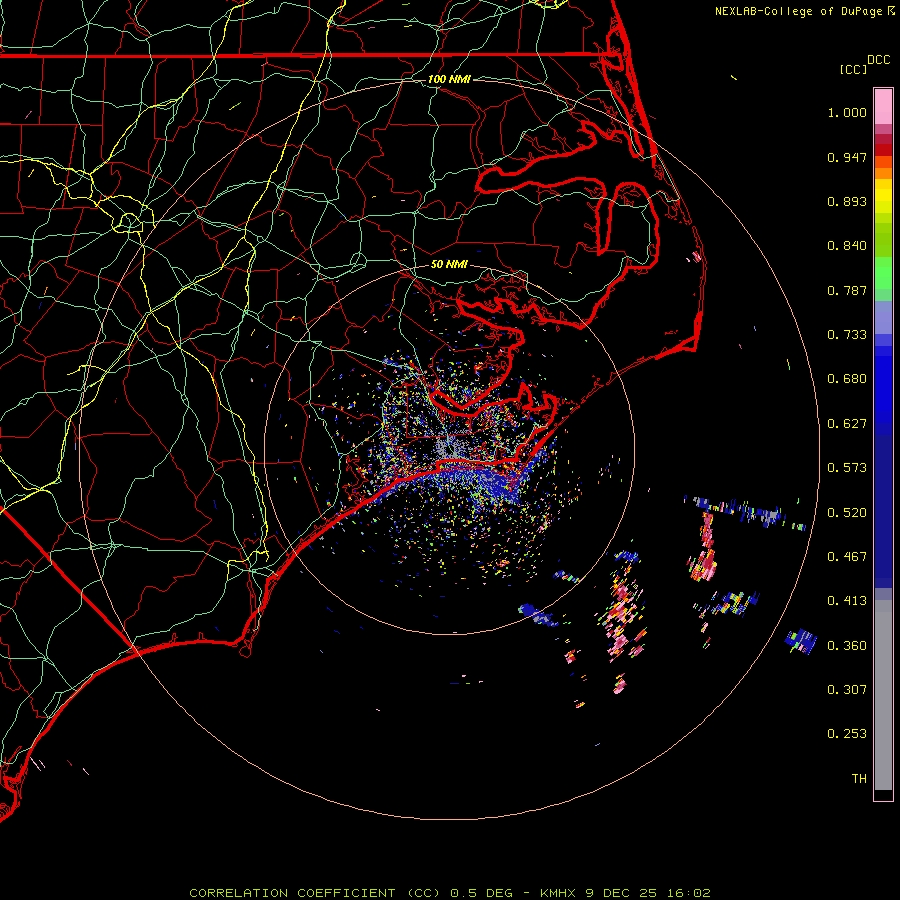Click the [CC] unit label
This screenshot has width=900, height=900.
[x=852, y=69]
